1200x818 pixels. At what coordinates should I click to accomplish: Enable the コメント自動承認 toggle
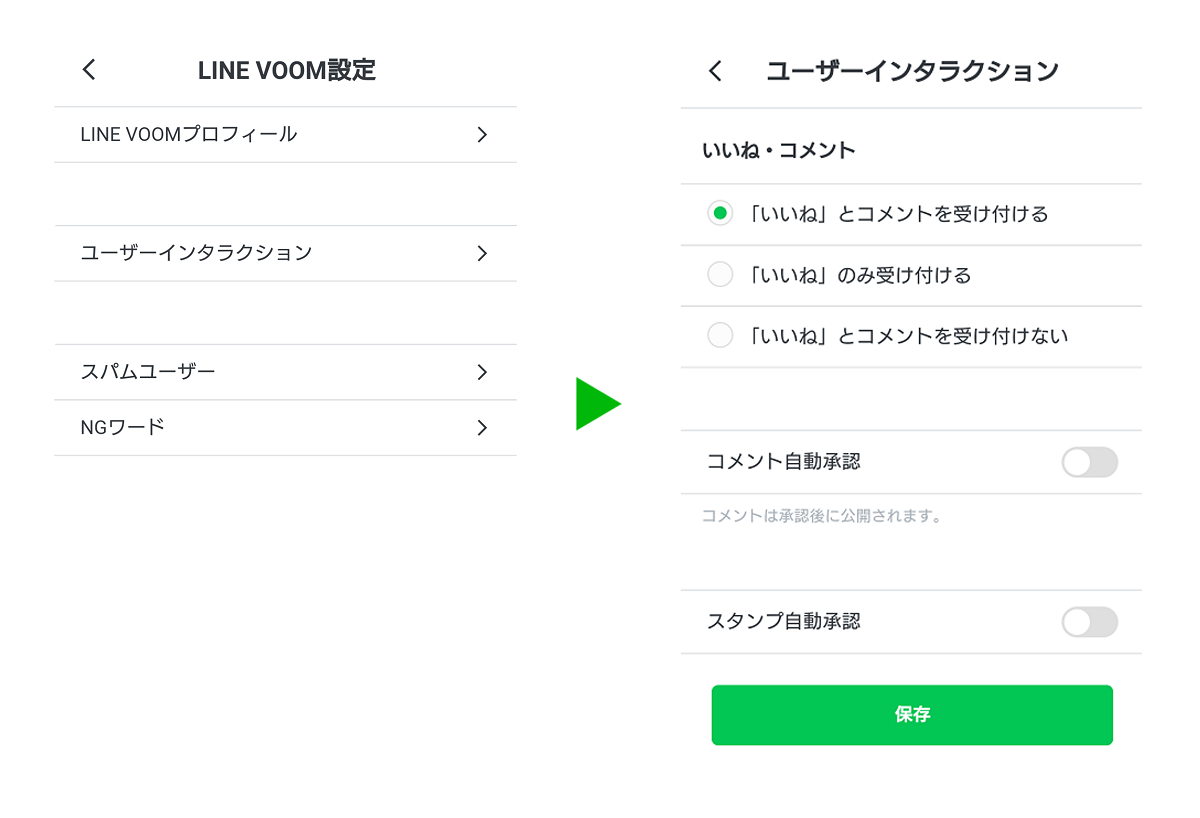(x=1089, y=462)
